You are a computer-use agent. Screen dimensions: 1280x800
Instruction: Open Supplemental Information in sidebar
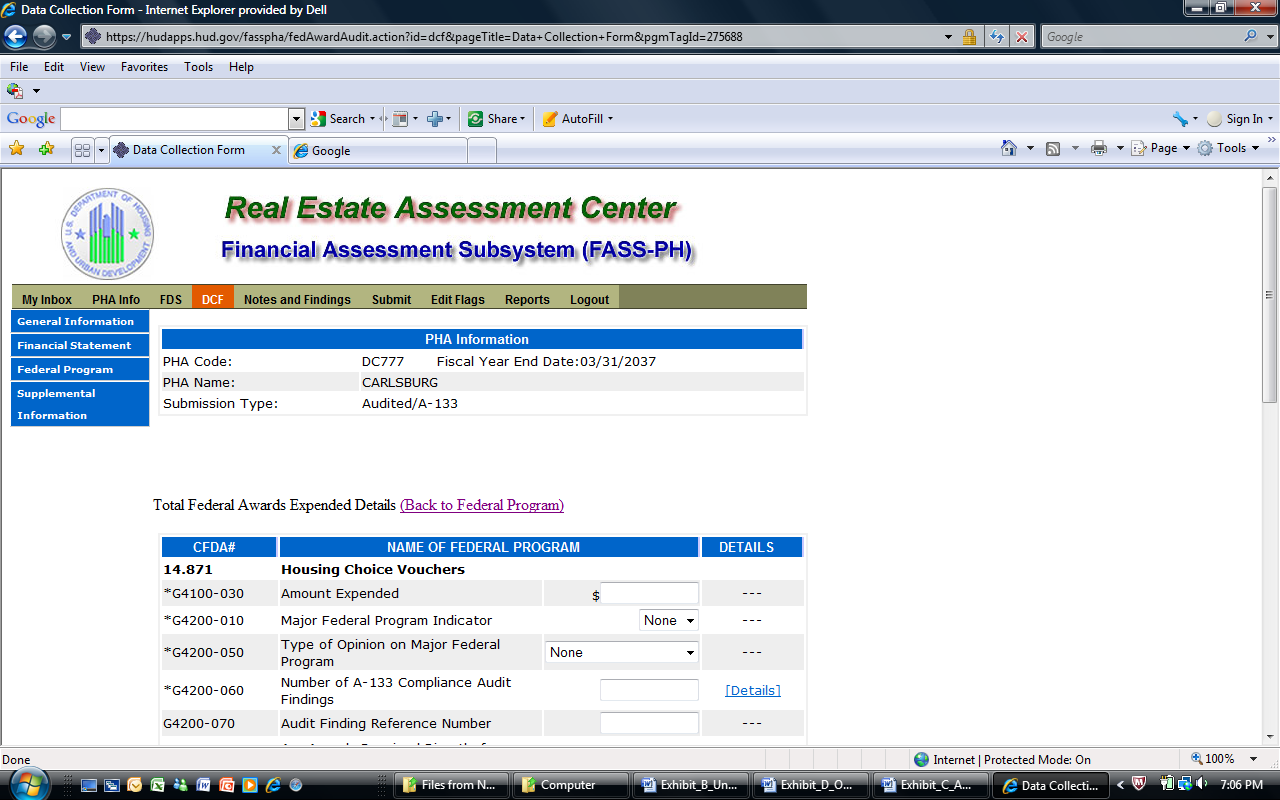point(80,404)
